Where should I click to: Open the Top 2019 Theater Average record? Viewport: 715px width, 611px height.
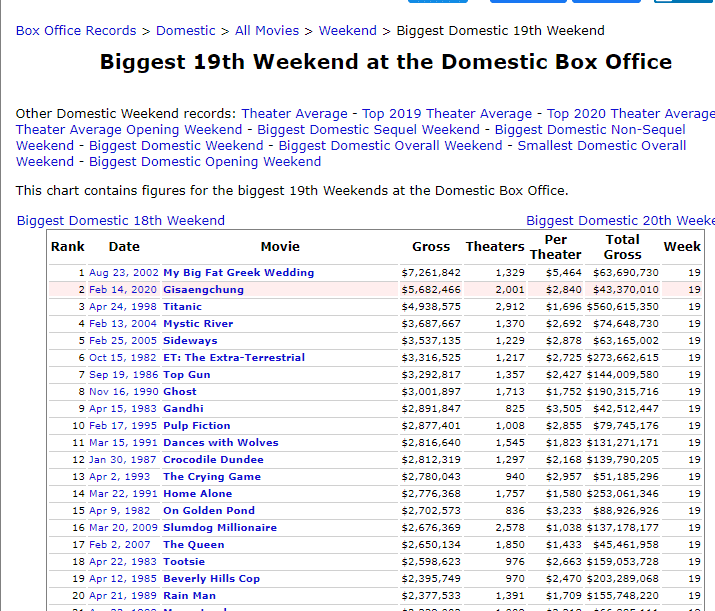447,114
